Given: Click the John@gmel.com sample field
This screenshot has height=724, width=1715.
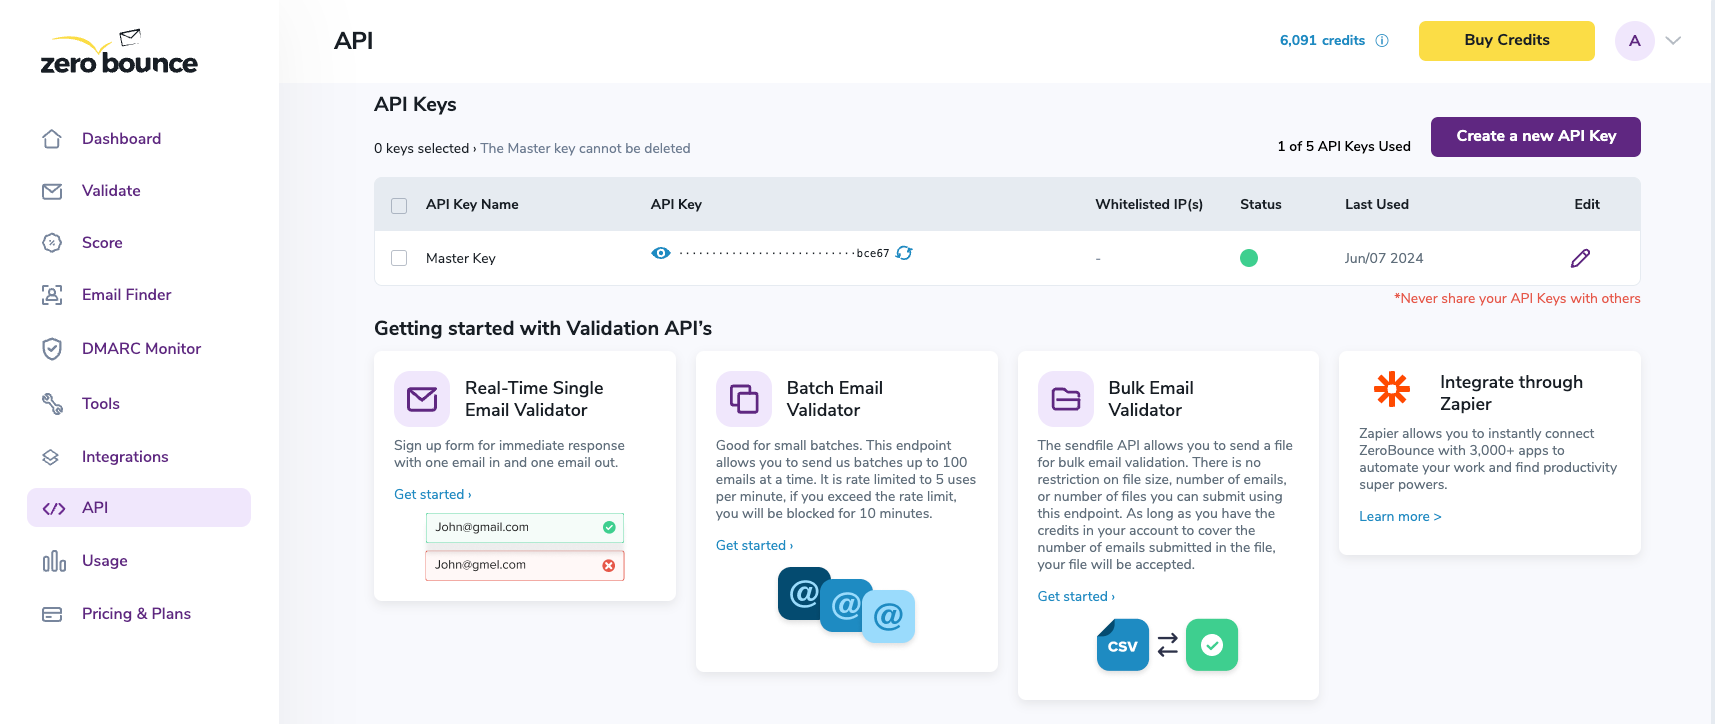Looking at the screenshot, I should click(525, 566).
